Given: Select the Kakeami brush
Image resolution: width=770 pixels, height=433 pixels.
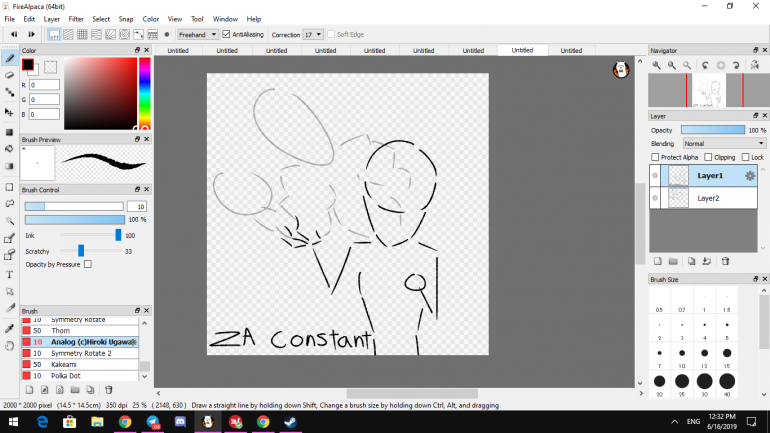Looking at the screenshot, I should pos(80,364).
